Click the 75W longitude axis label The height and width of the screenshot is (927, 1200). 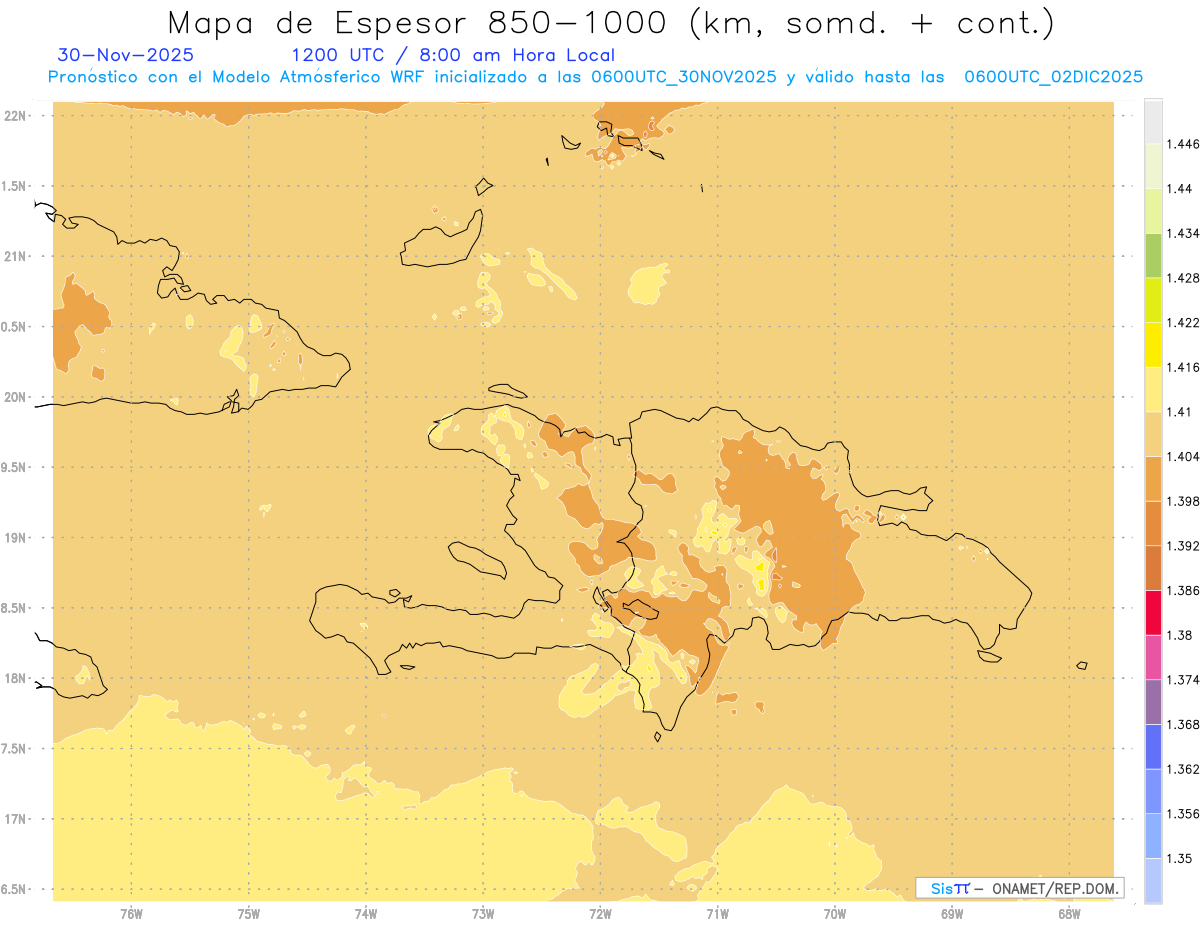pyautogui.click(x=248, y=913)
